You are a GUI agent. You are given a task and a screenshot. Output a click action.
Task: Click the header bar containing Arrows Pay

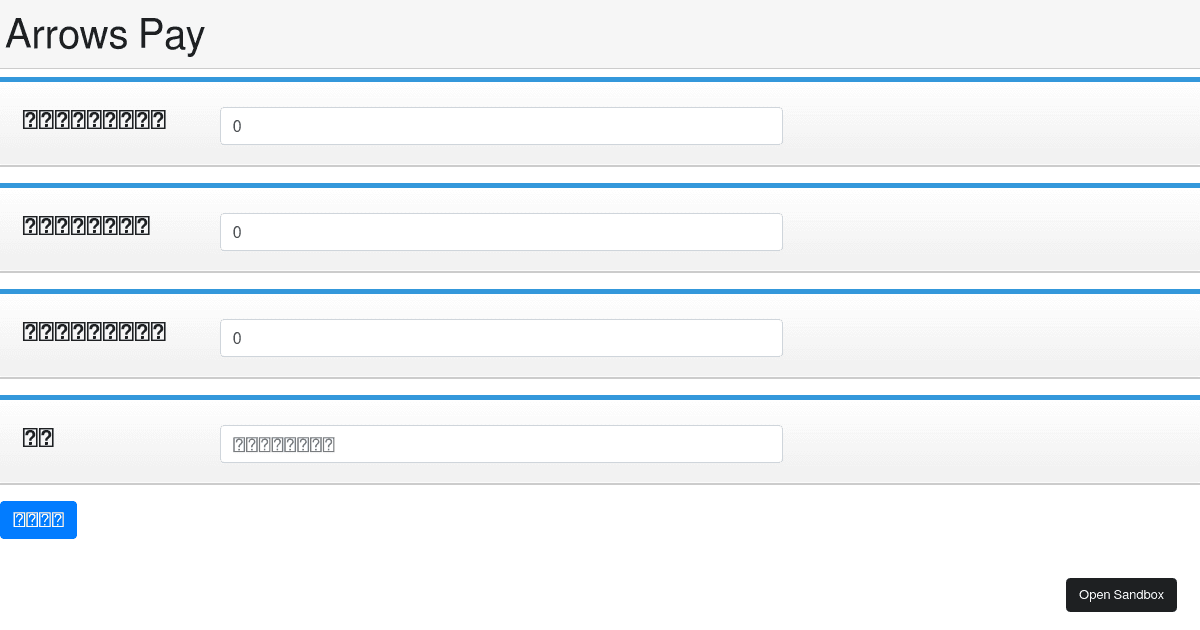tap(600, 34)
